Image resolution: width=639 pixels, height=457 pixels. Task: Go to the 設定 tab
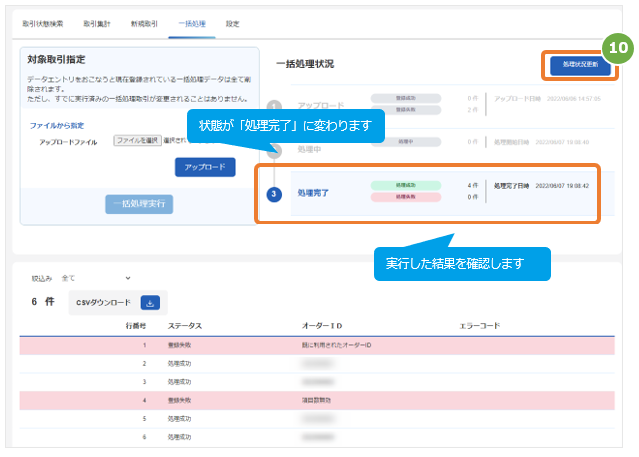coord(233,24)
